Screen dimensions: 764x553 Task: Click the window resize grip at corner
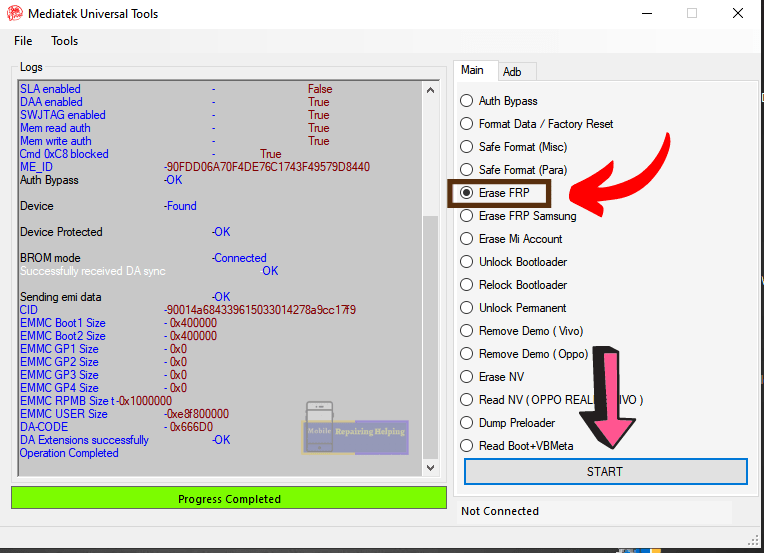click(x=754, y=539)
